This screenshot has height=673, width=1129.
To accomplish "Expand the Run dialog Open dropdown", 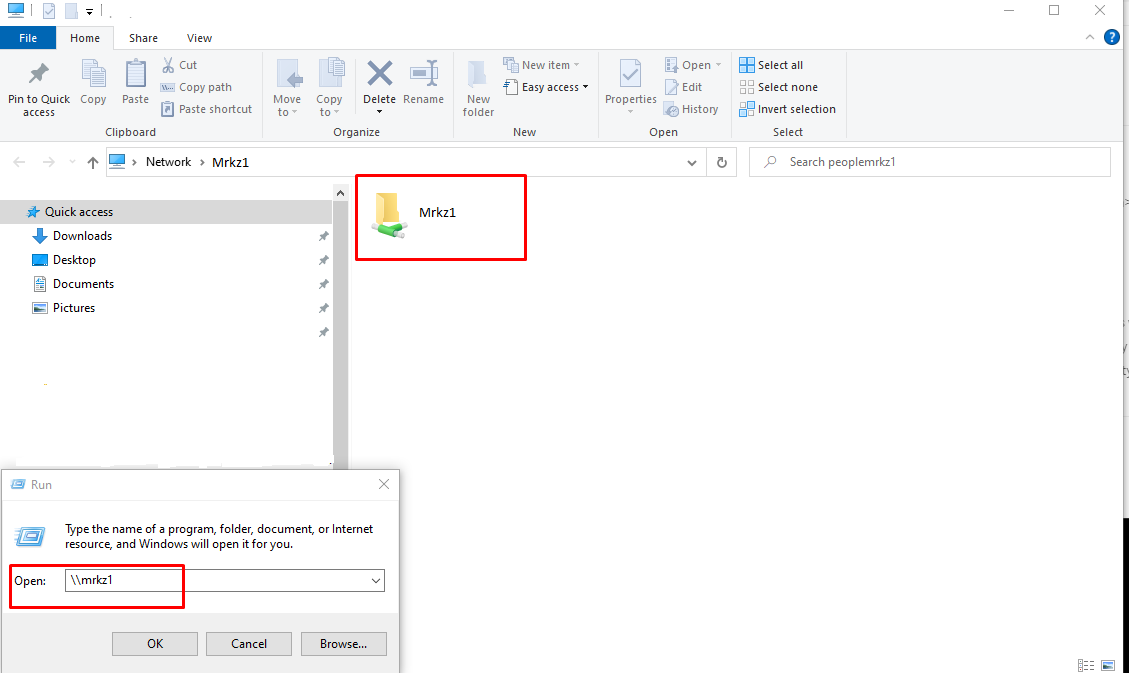I will [x=376, y=581].
